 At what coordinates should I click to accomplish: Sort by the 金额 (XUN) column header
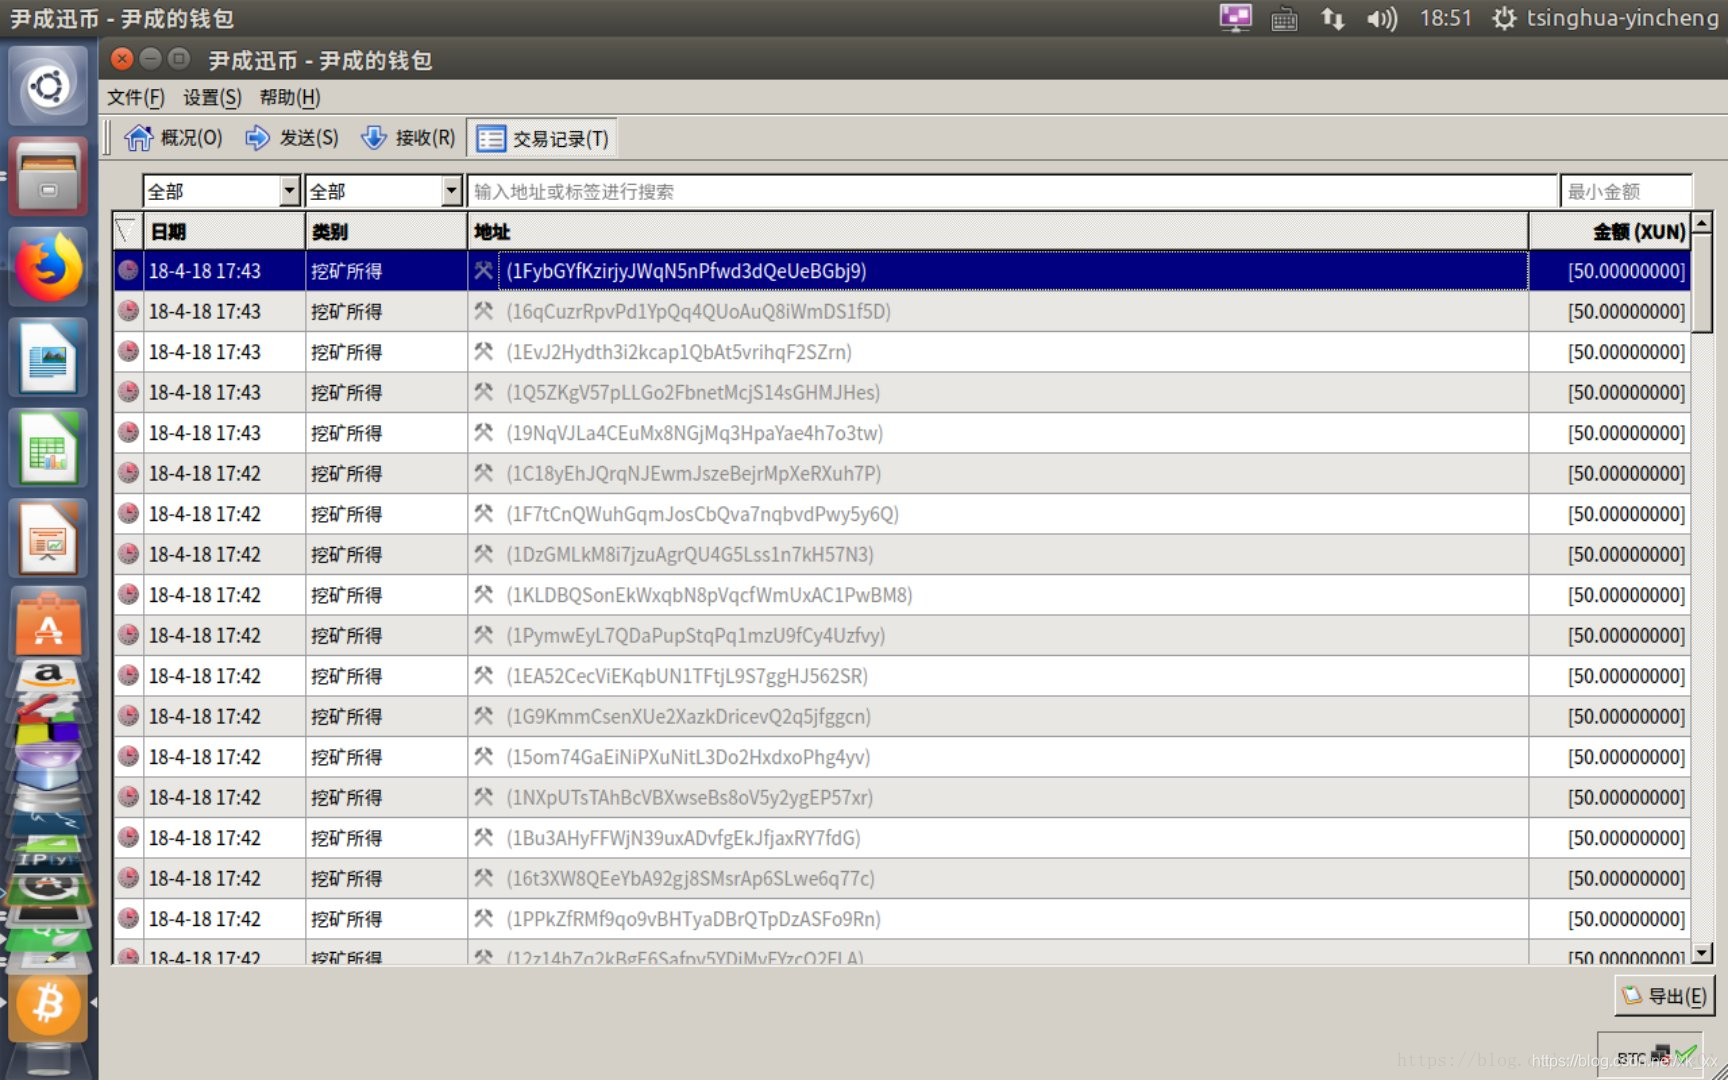click(1609, 232)
